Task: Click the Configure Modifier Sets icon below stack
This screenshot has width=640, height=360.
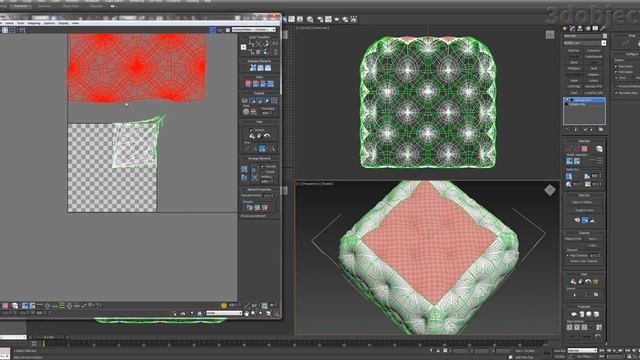Action: [x=601, y=129]
